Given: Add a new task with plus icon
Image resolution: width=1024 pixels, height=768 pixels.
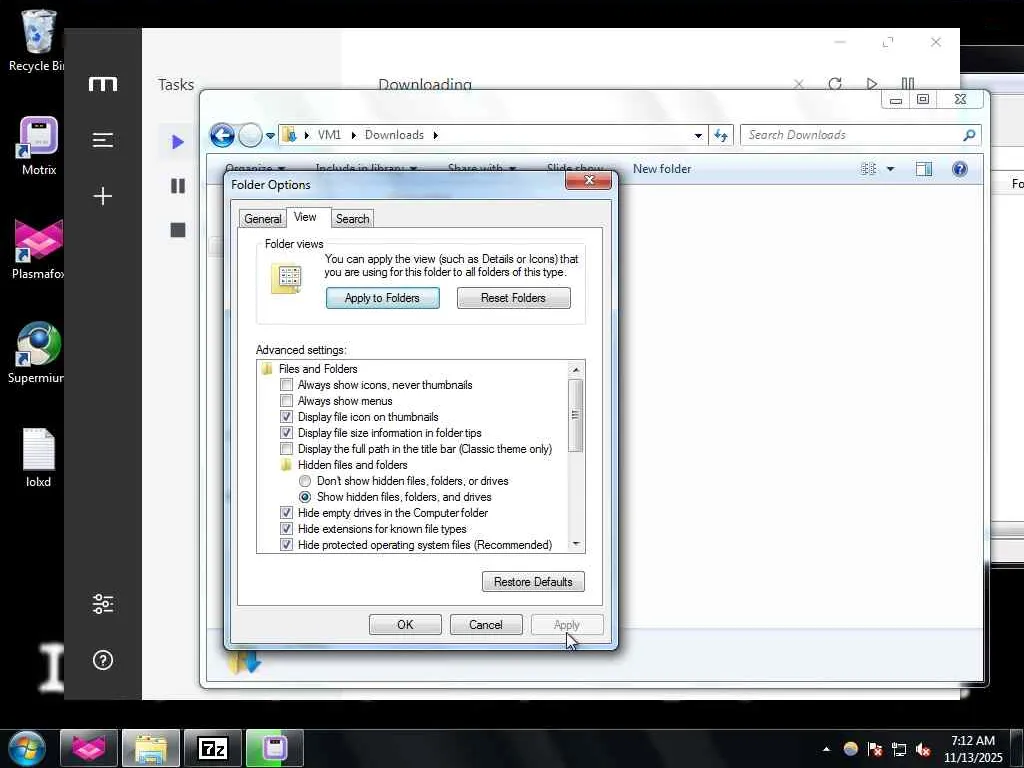Looking at the screenshot, I should click(103, 196).
